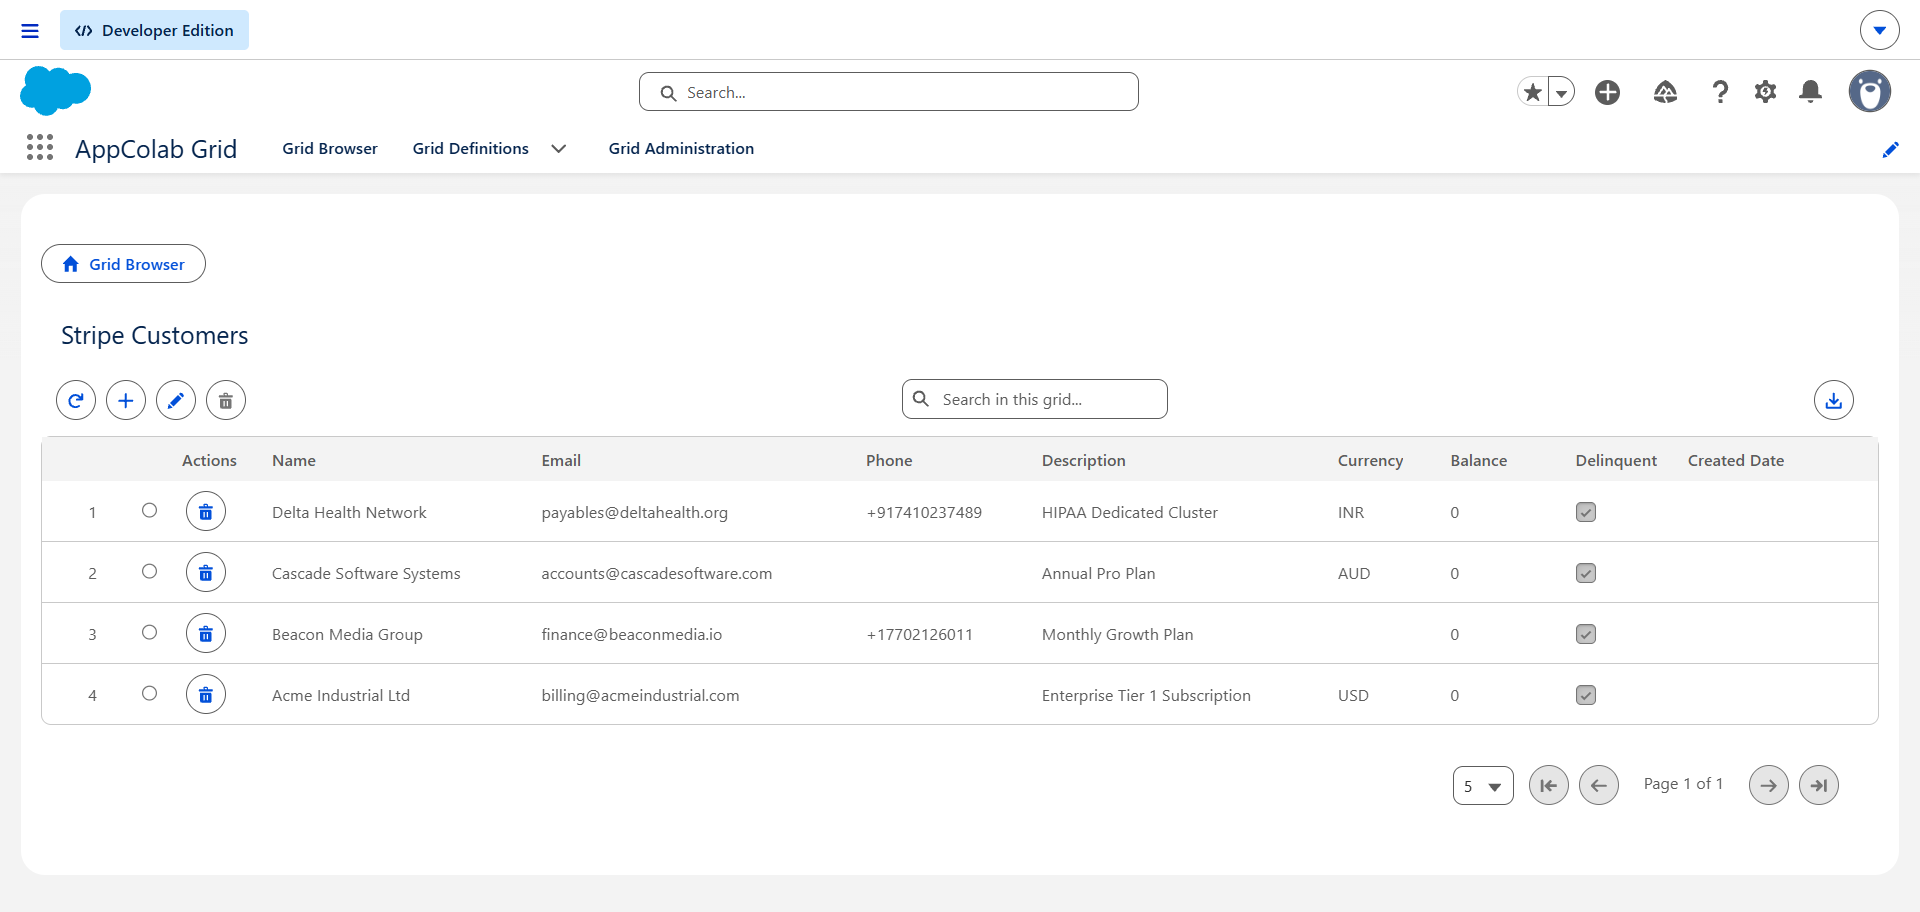This screenshot has height=912, width=1920.
Task: Click the edit navigation pencil icon
Action: [x=1890, y=149]
